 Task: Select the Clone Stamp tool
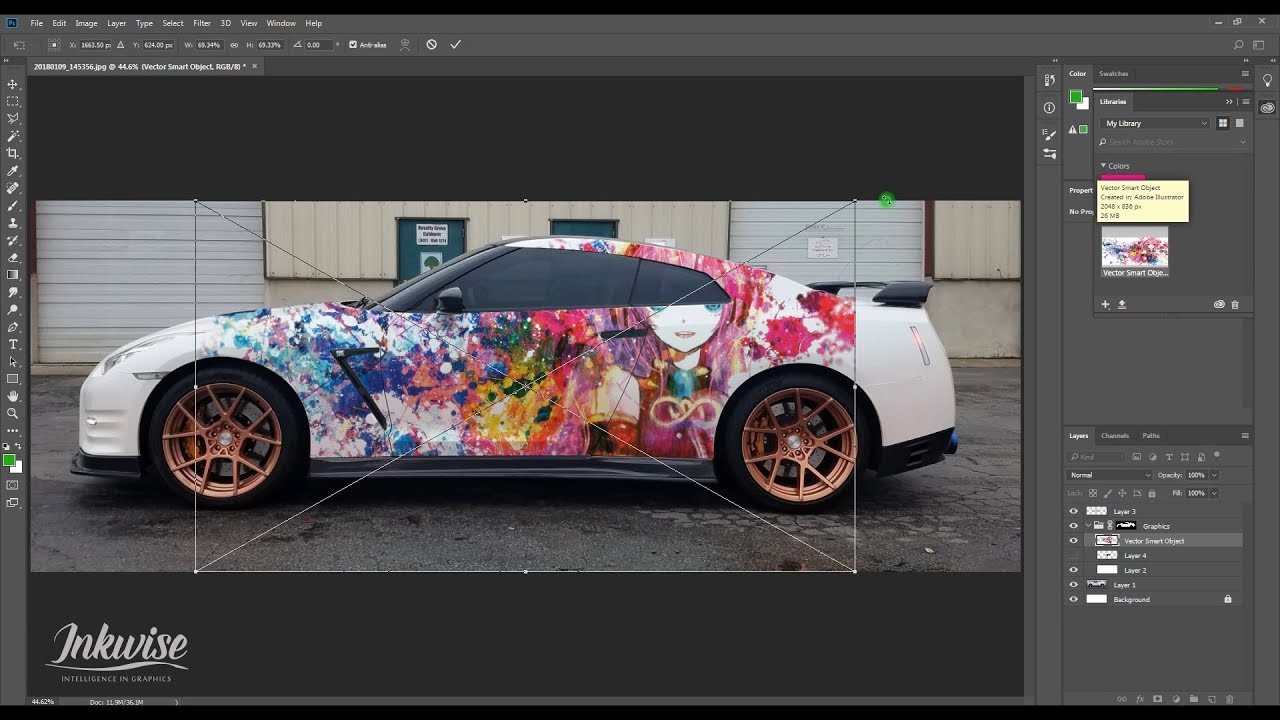(13, 223)
